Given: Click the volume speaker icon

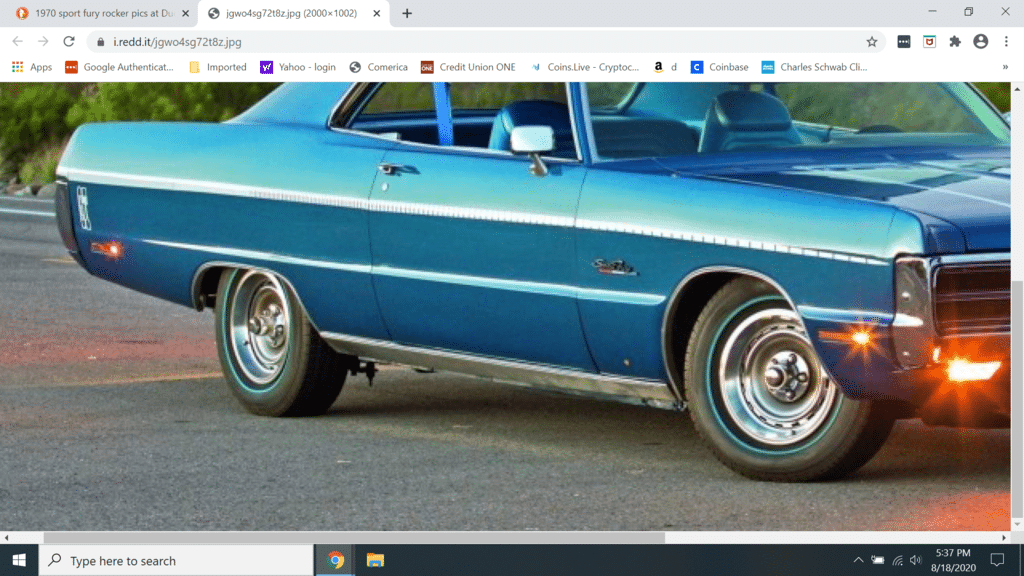Looking at the screenshot, I should (916, 560).
